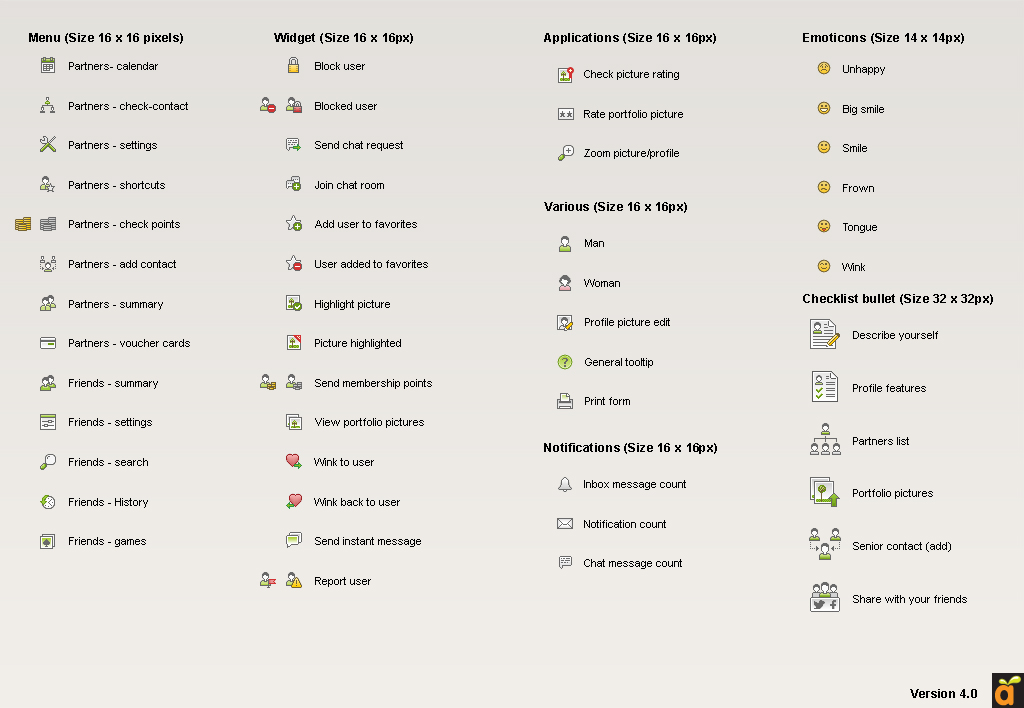Click the Portfolio pictures checklist icon
Screen dimensions: 1024x708
[825, 492]
